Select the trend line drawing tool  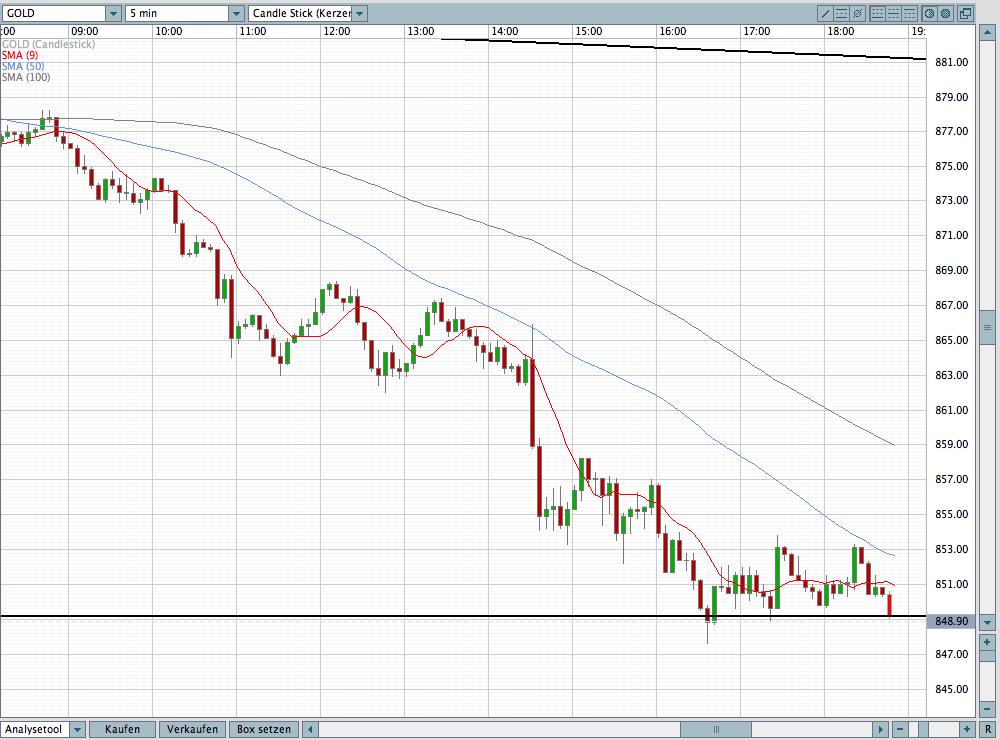click(x=825, y=13)
